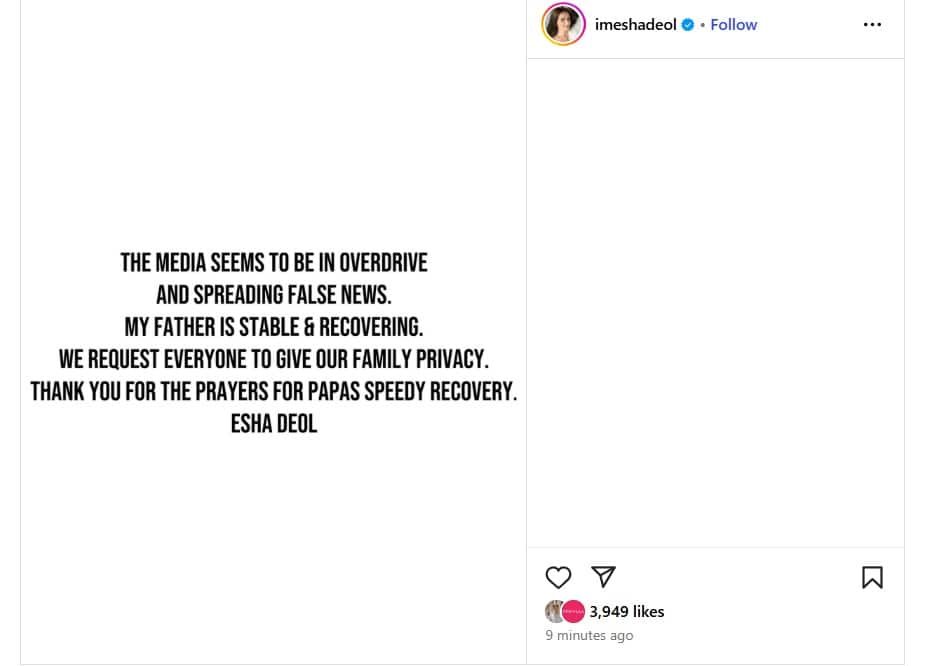Save the post with the bookmark icon
This screenshot has height=666, width=934.
(x=872, y=577)
